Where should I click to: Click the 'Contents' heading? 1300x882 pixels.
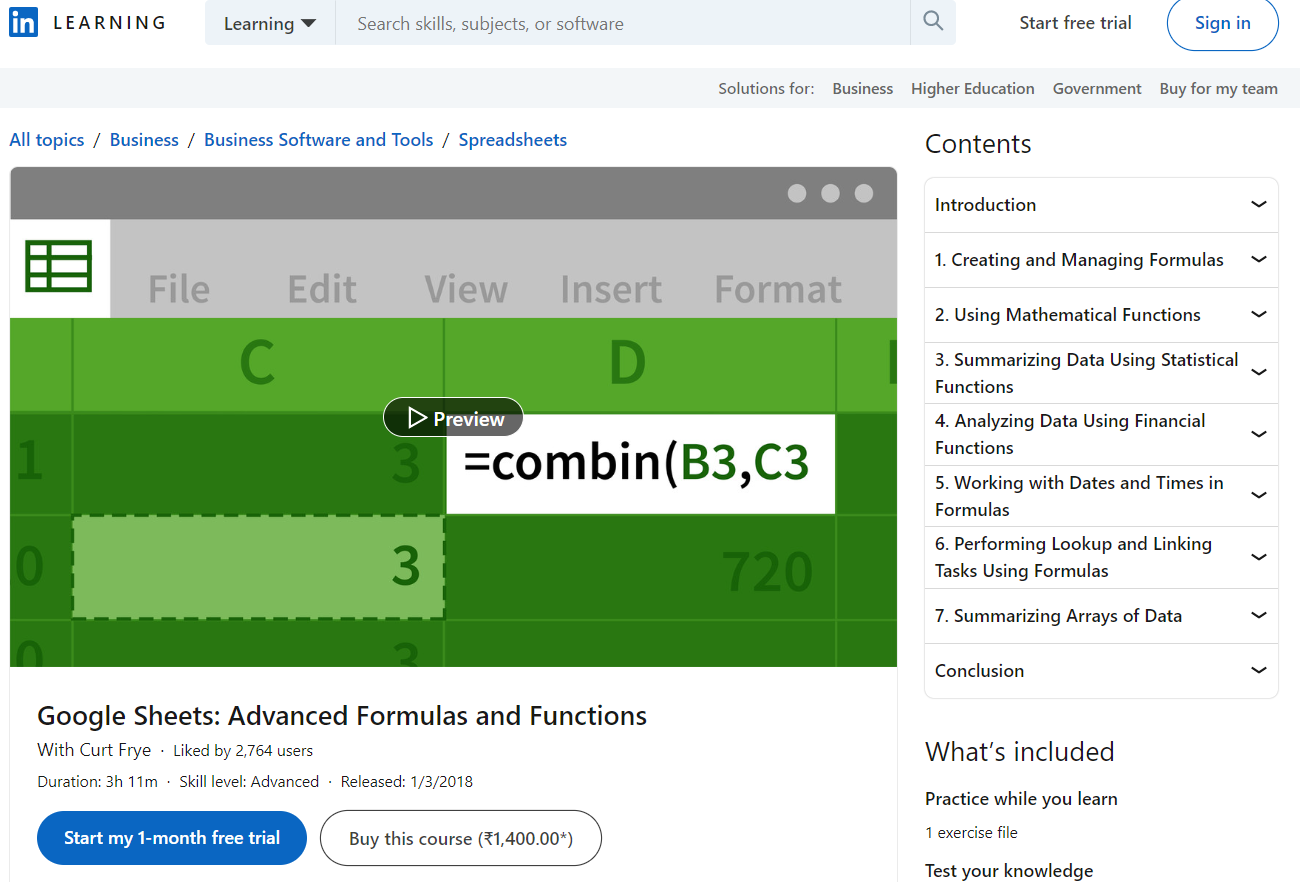pyautogui.click(x=978, y=144)
